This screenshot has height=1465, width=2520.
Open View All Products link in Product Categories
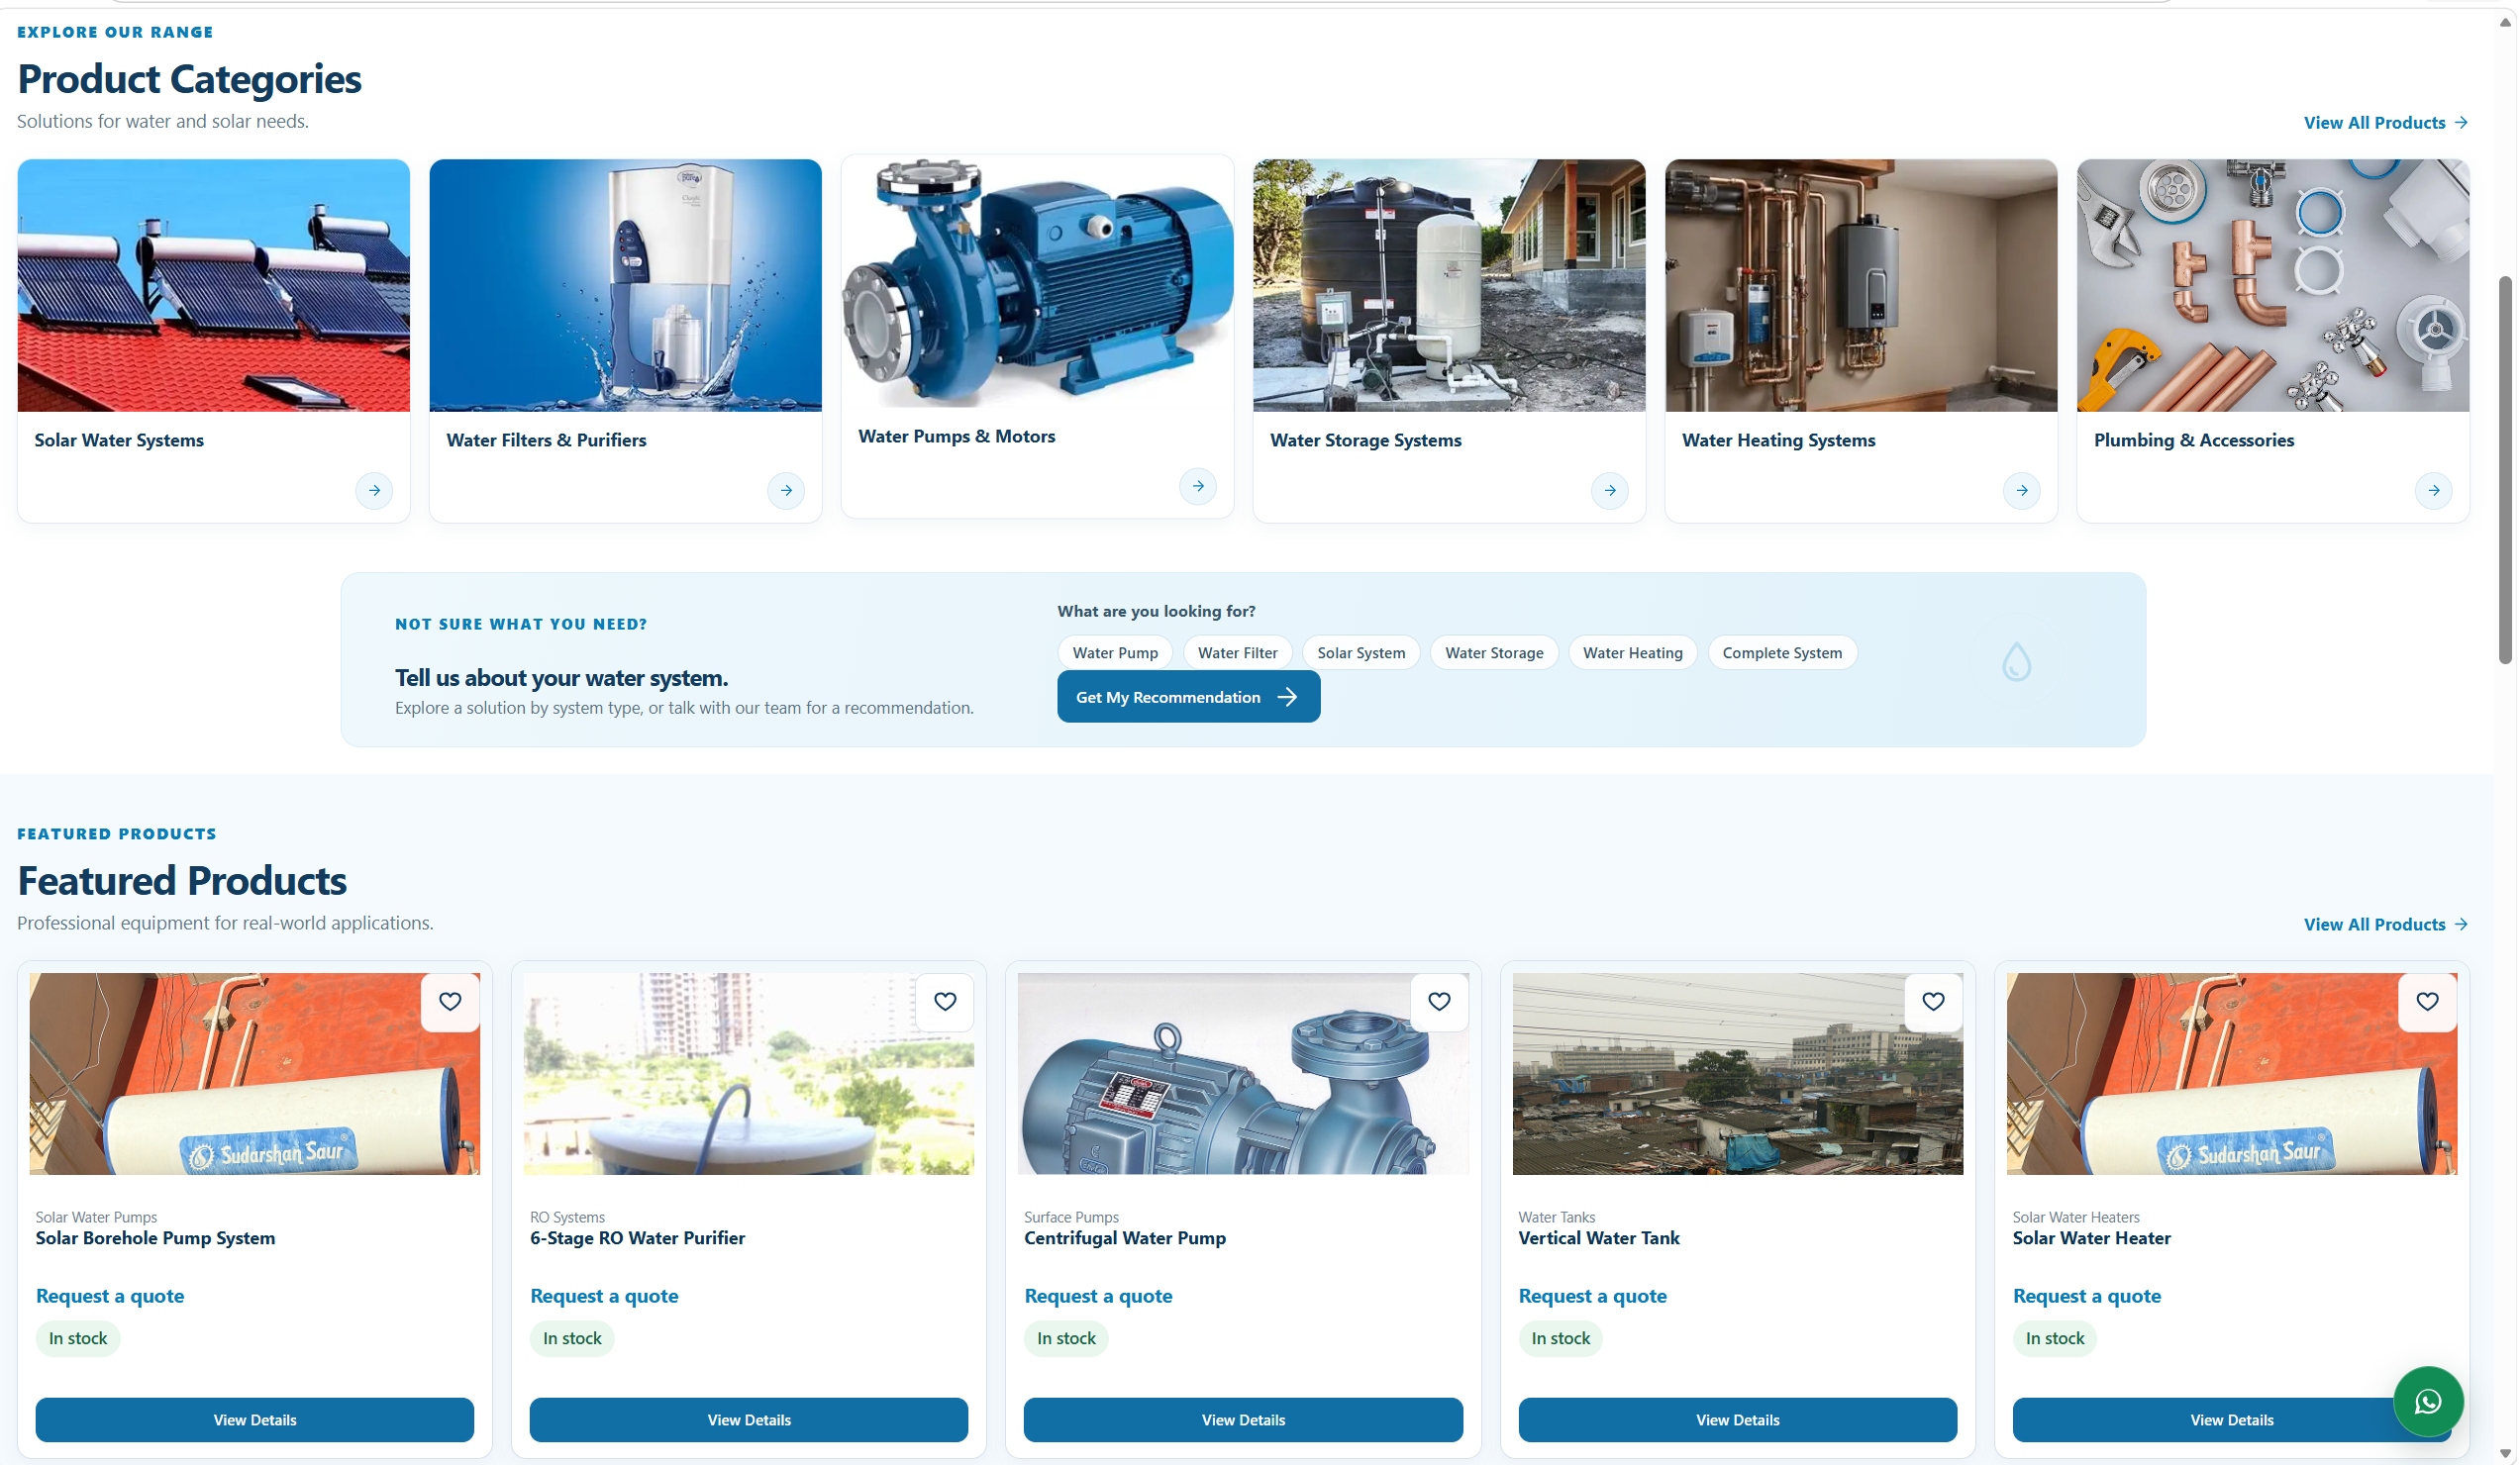tap(2385, 123)
